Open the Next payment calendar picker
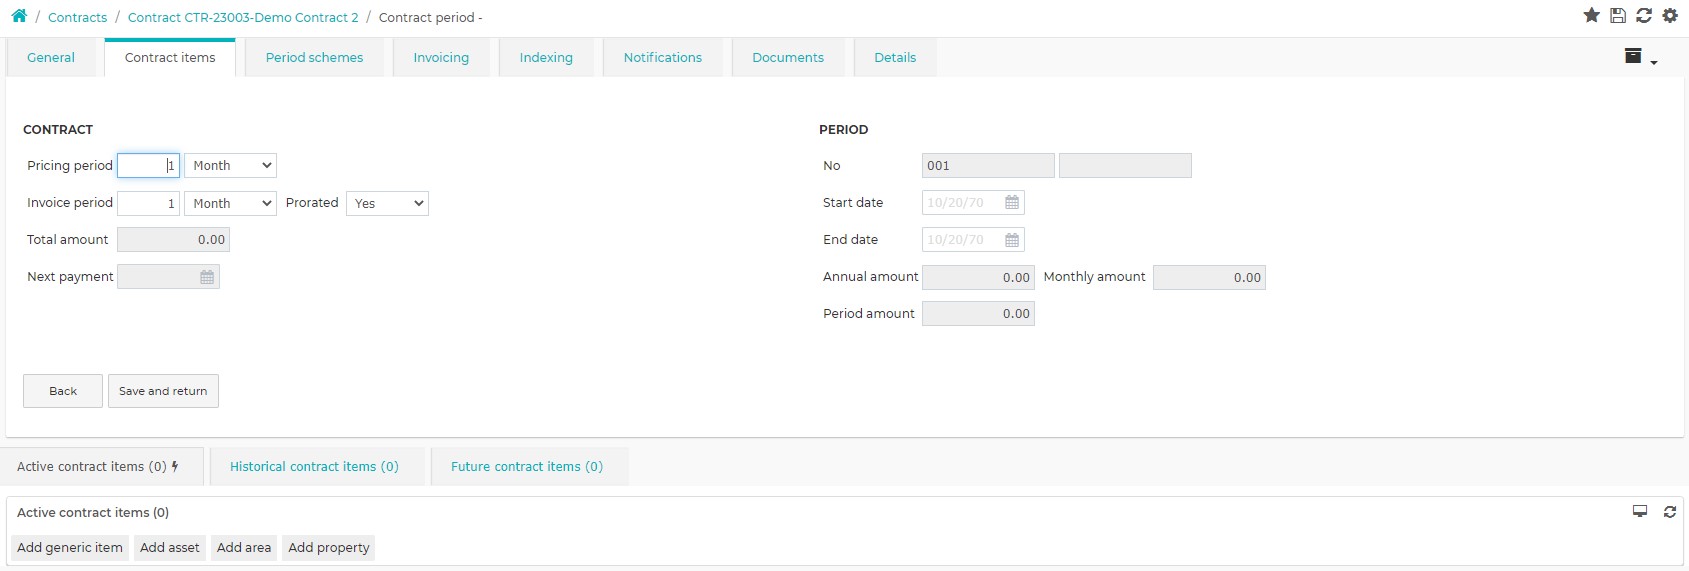The image size is (1689, 571). (x=207, y=277)
